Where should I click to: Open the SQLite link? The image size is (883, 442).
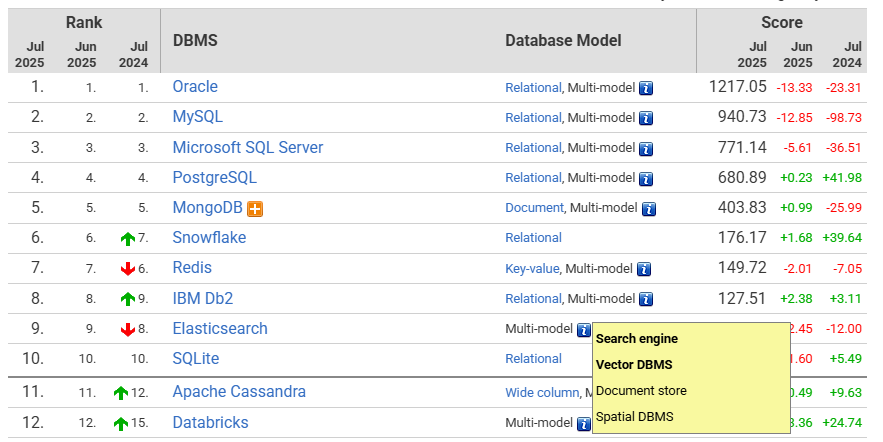pyautogui.click(x=195, y=359)
